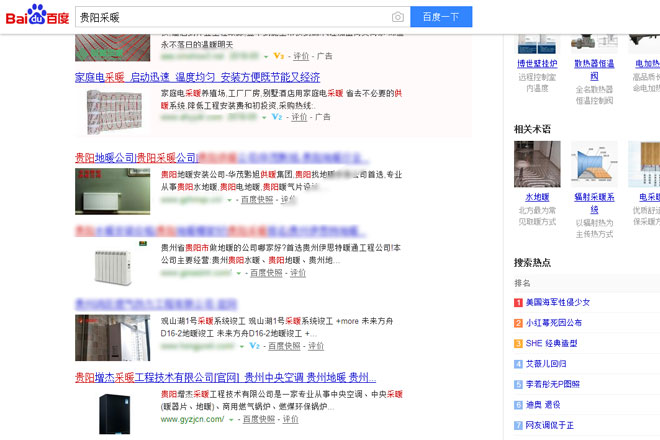The image size is (660, 440).
Task: Click the Baidu logo
Action: pos(37,15)
